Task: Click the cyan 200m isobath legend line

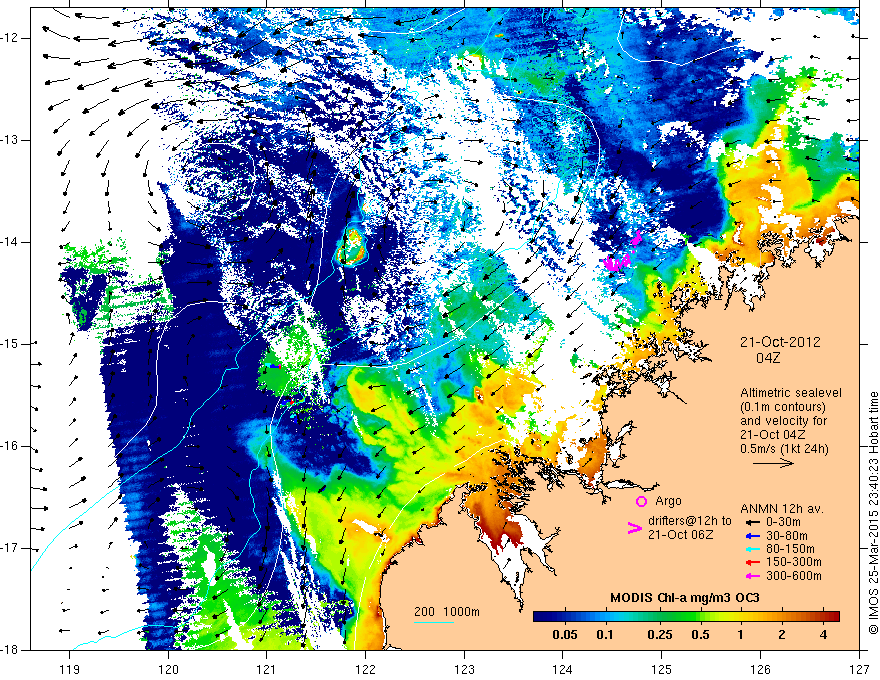Action: pos(434,623)
